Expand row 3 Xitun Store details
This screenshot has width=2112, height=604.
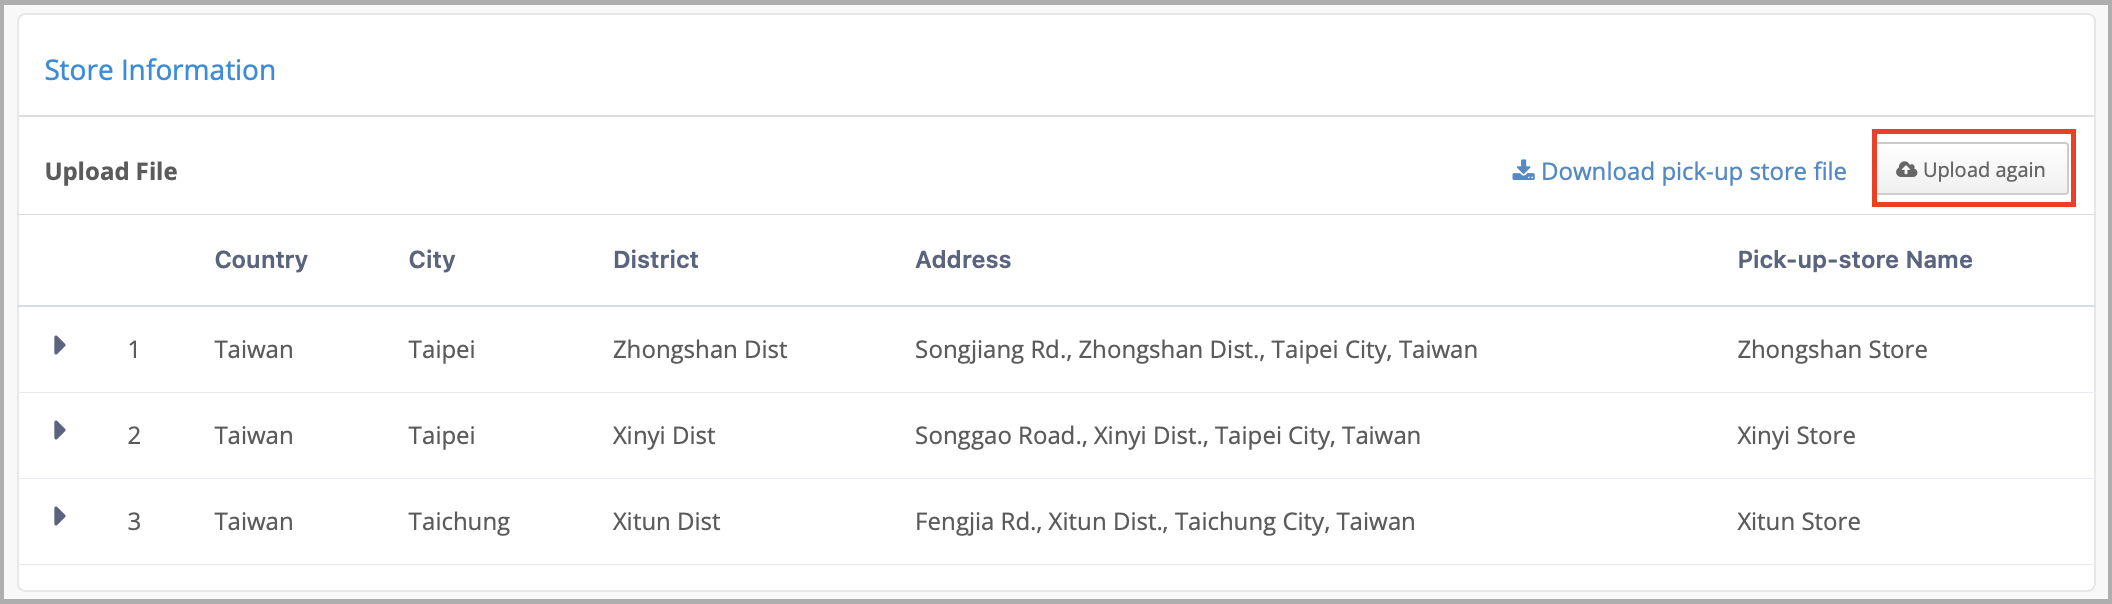point(60,516)
